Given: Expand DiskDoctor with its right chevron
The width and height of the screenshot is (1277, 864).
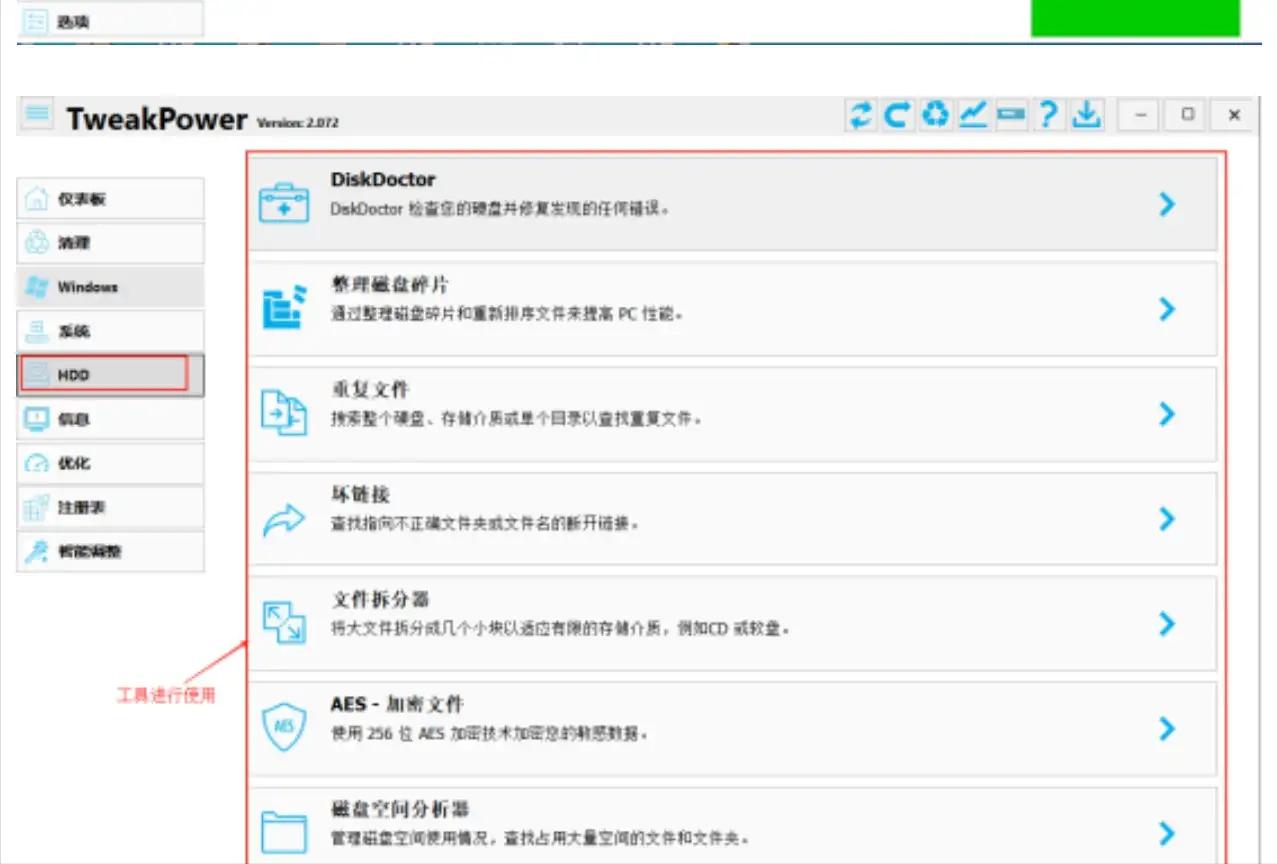Looking at the screenshot, I should pos(1166,204).
